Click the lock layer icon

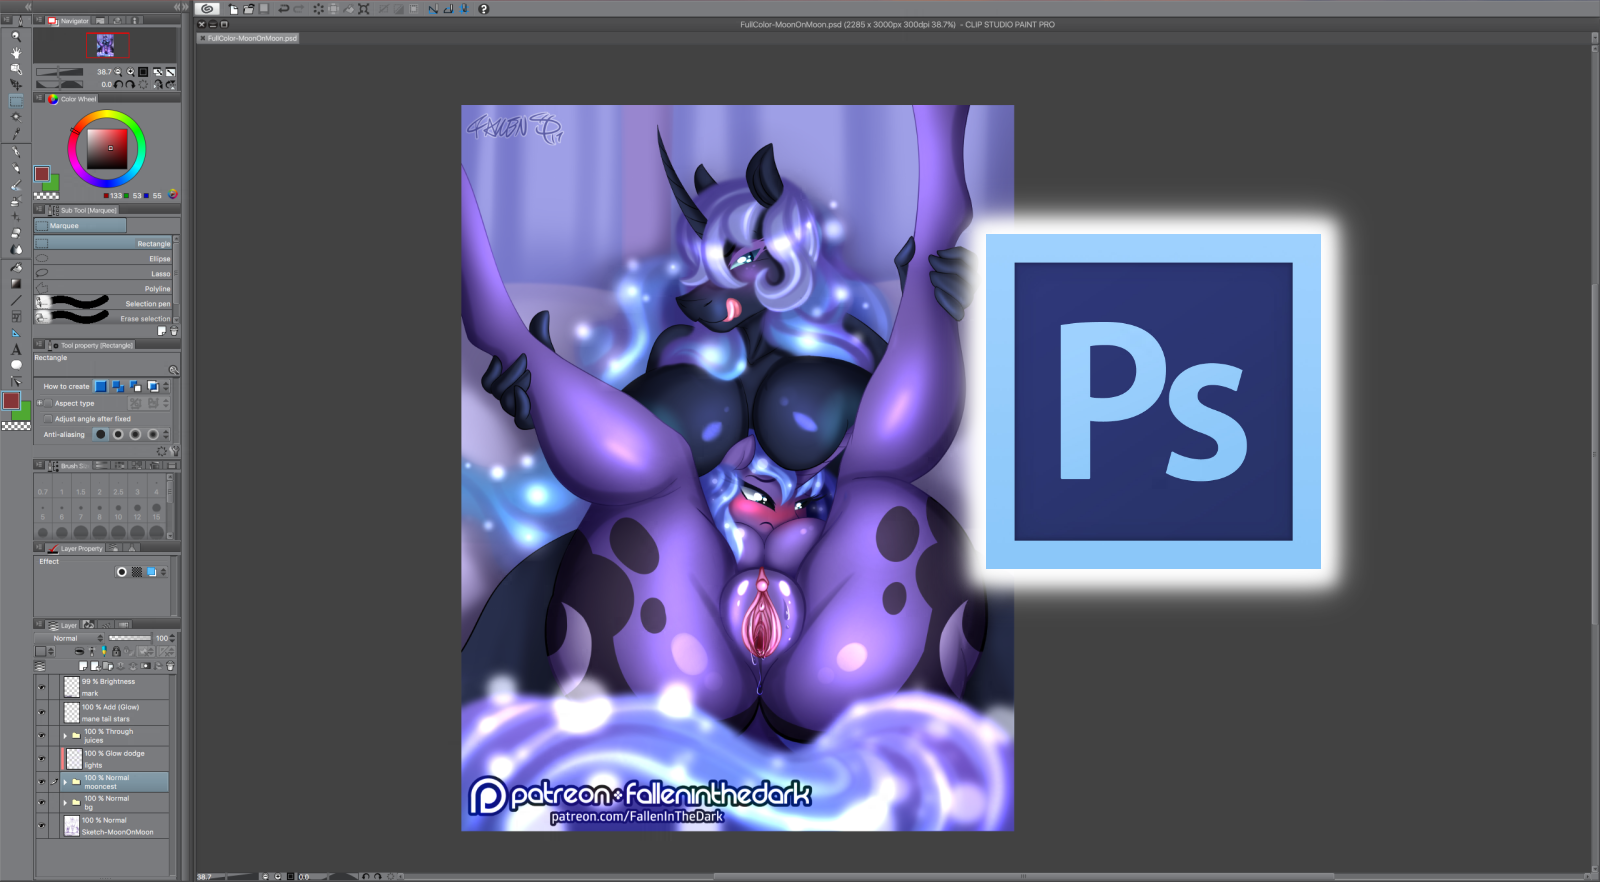[116, 651]
